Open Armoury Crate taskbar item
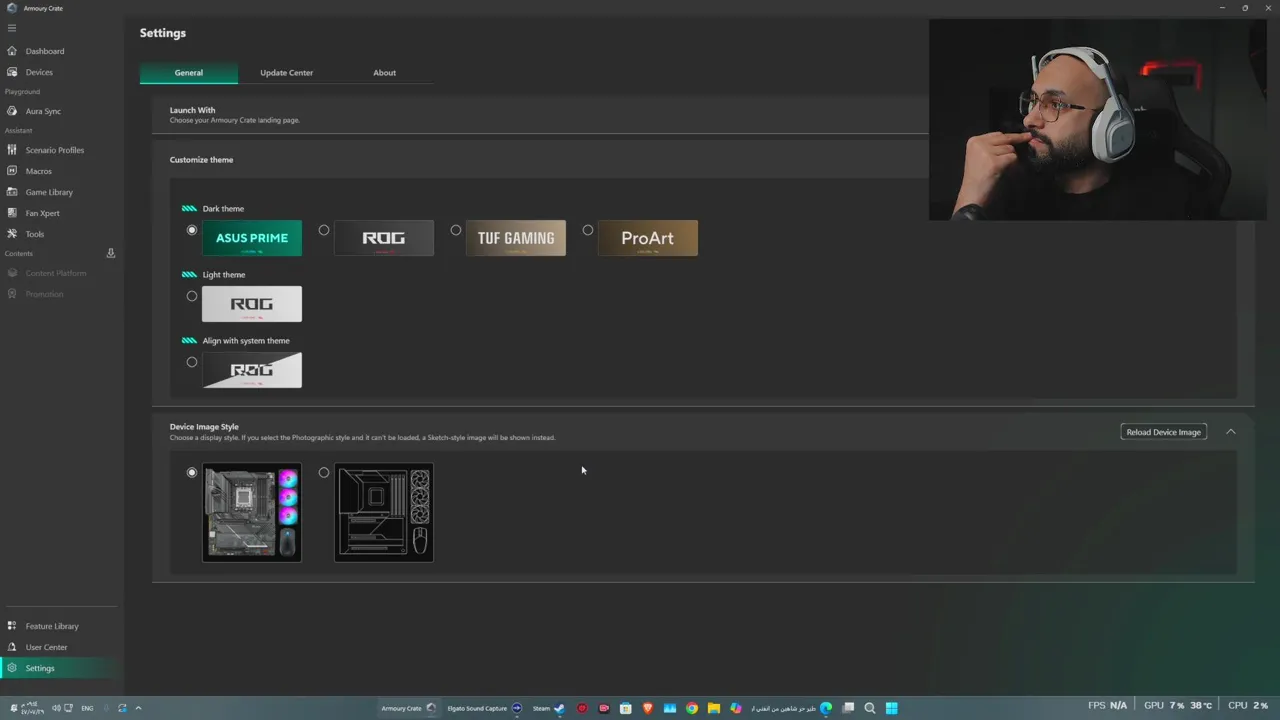 tap(408, 708)
